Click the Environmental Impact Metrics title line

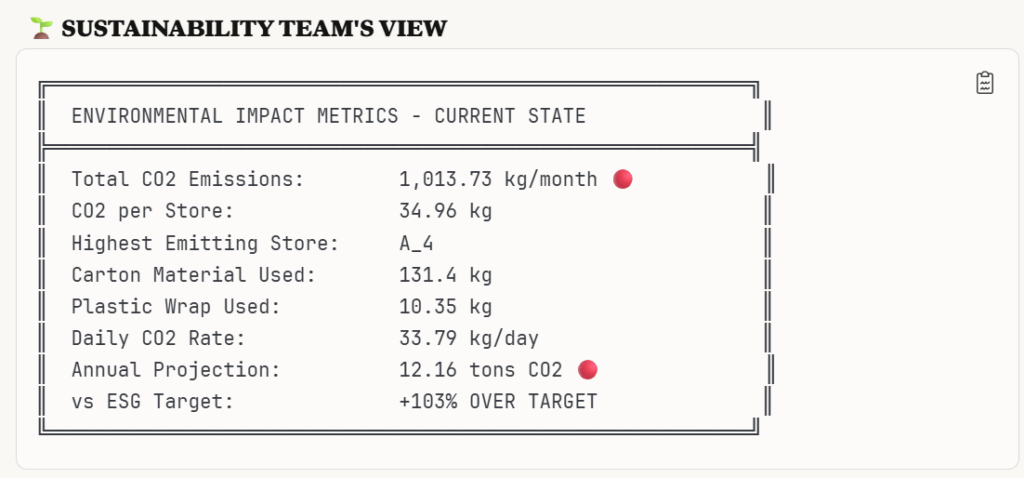coord(328,116)
